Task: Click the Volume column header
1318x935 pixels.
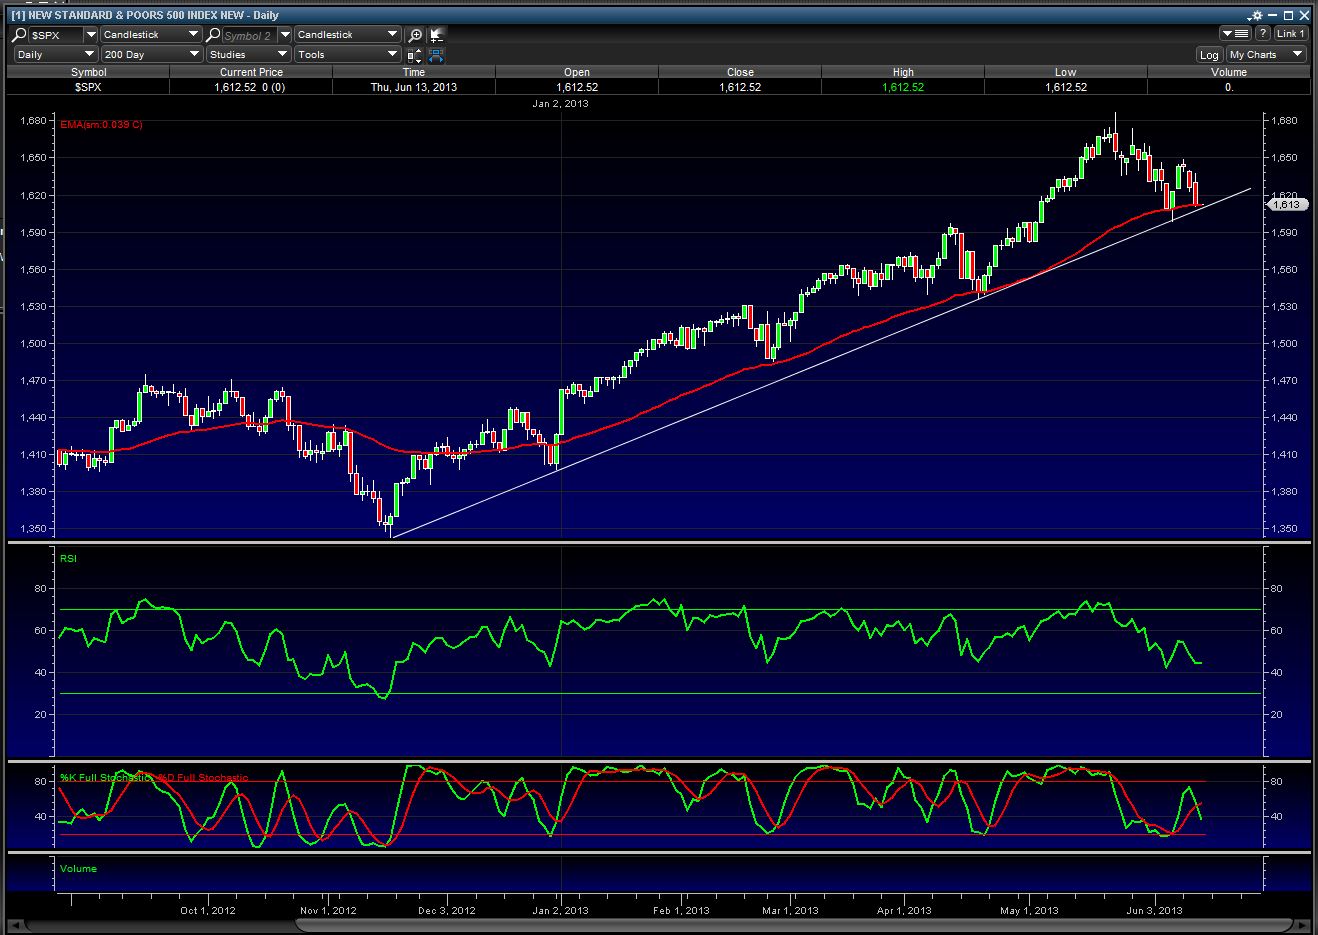Action: click(1228, 72)
